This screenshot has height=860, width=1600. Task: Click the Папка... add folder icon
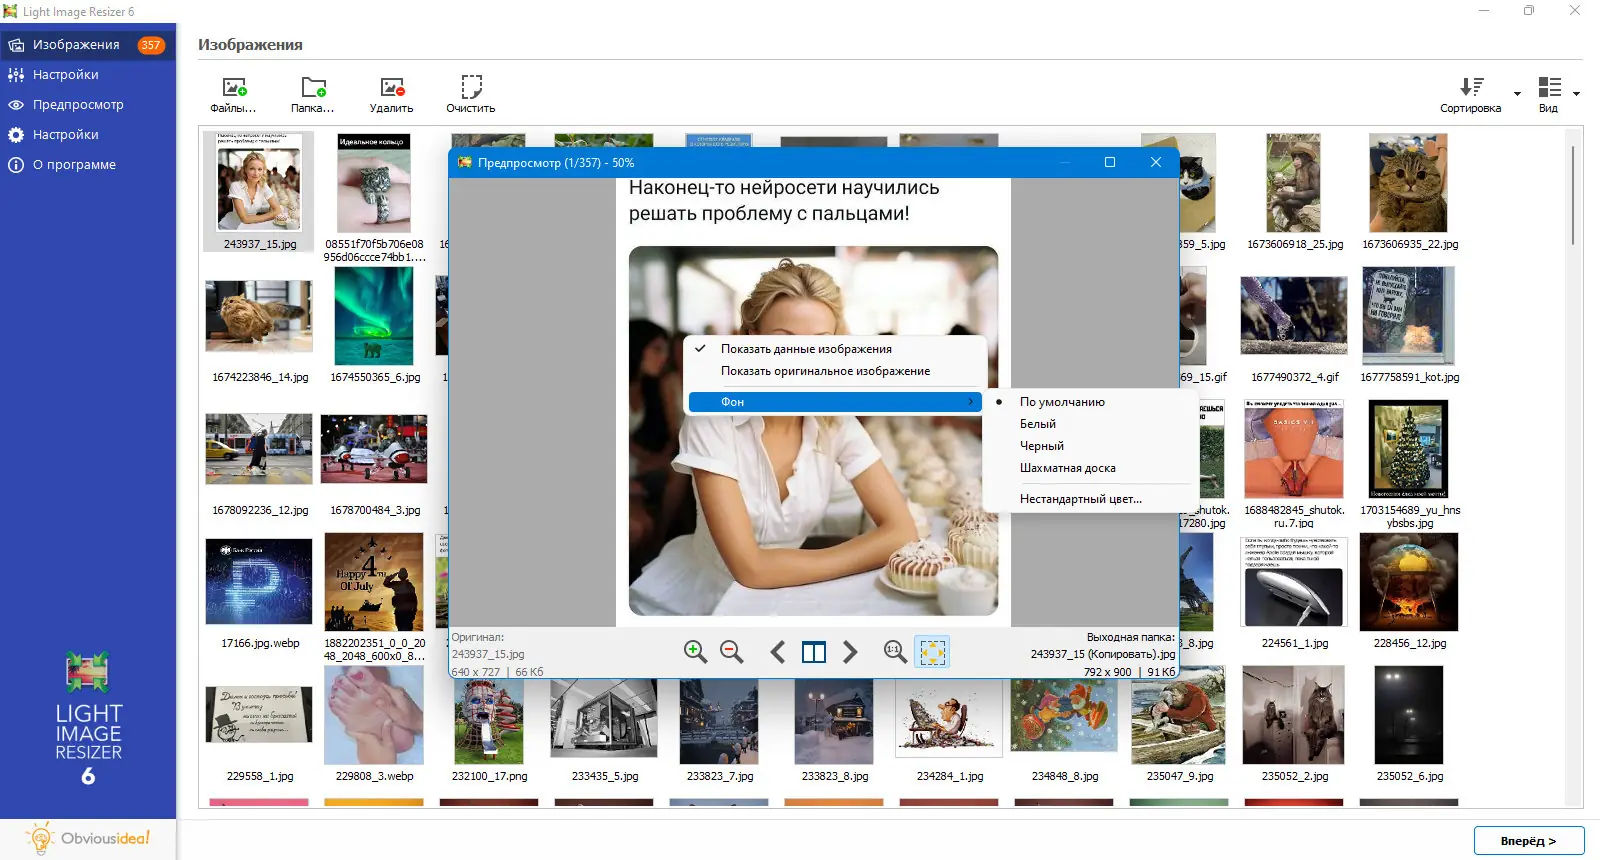[314, 88]
